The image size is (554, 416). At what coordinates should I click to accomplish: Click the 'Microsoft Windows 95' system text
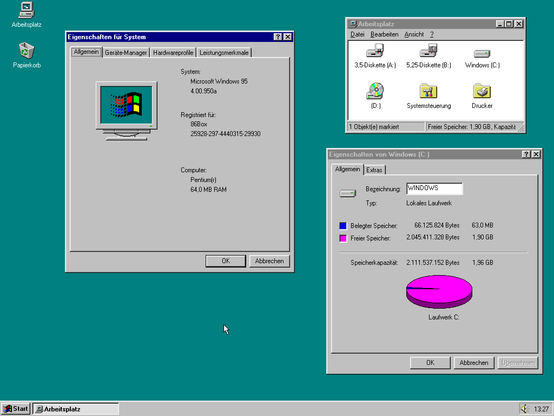(219, 81)
